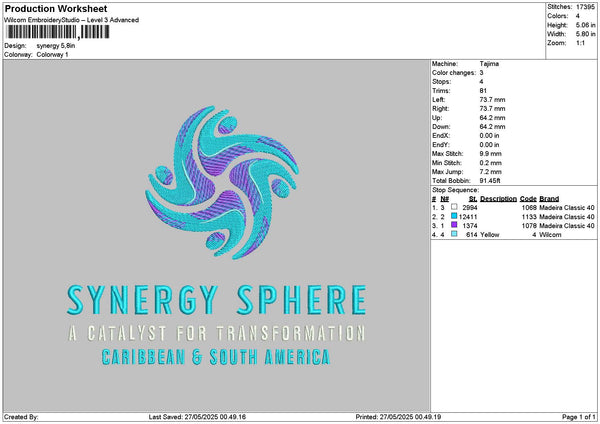The width and height of the screenshot is (600, 424).
Task: Click the A CATALYST FOR TRANSFORMATION lettering
Action: 215,332
